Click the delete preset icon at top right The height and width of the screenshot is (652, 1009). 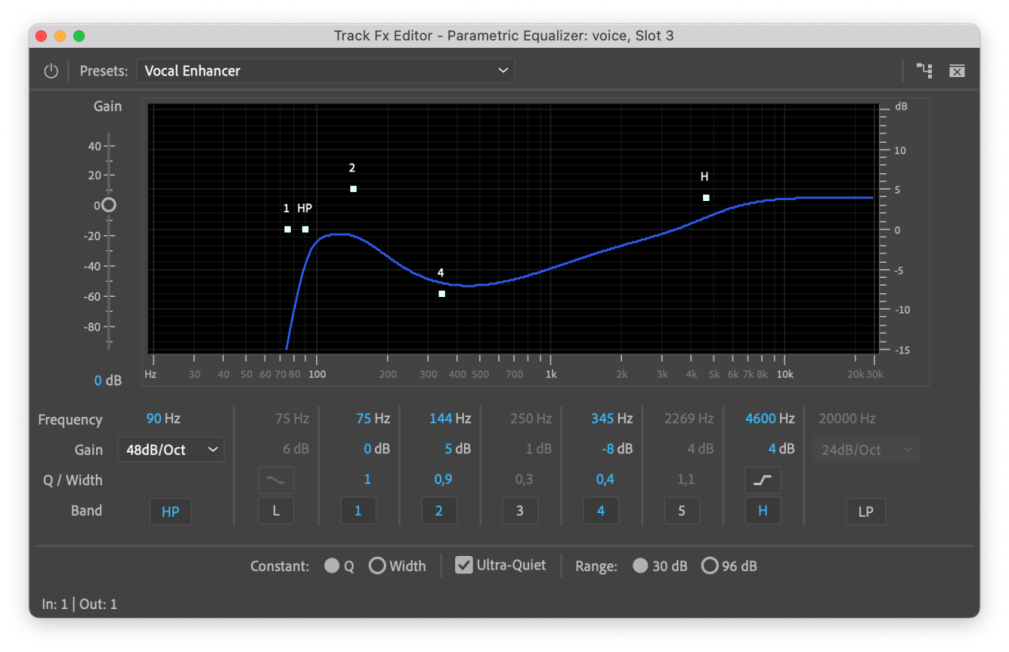click(957, 71)
